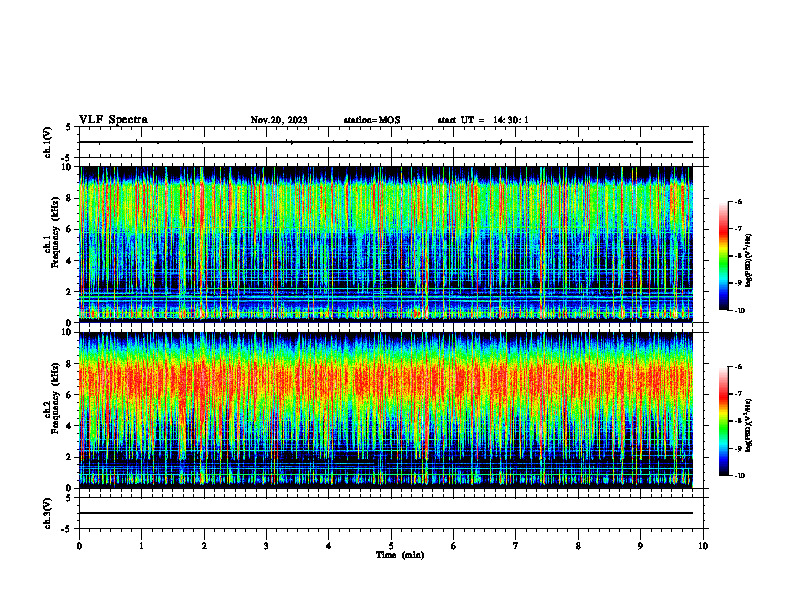Click the ch.2 spectrogram color scale bar
The image size is (792, 612).
point(723,421)
